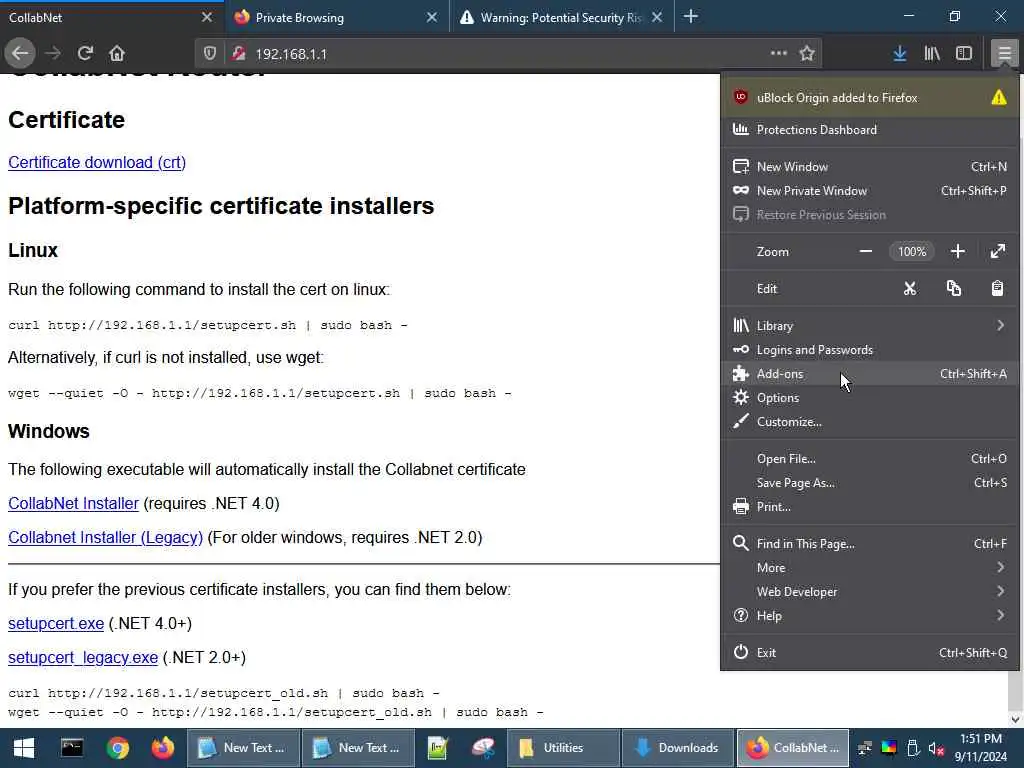The image size is (1024, 768).
Task: Paste using Edit clipboard icon
Action: coord(997,289)
